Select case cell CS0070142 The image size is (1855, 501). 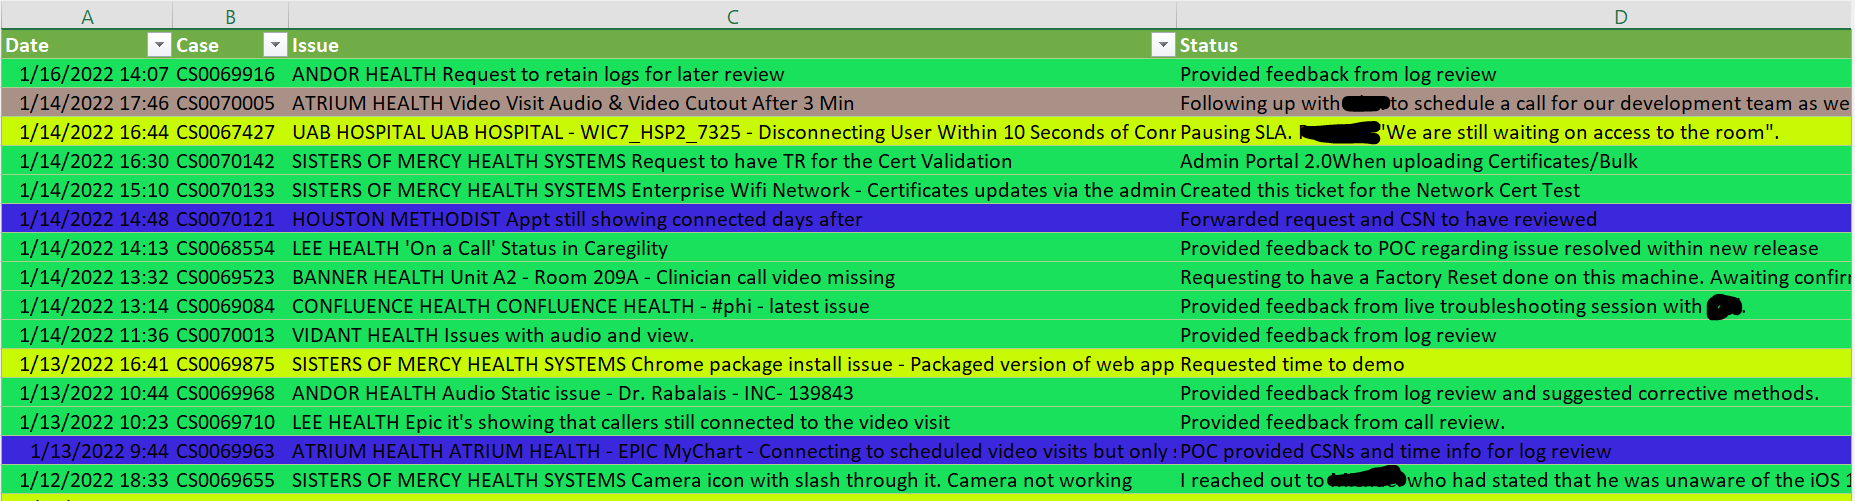pyautogui.click(x=230, y=161)
